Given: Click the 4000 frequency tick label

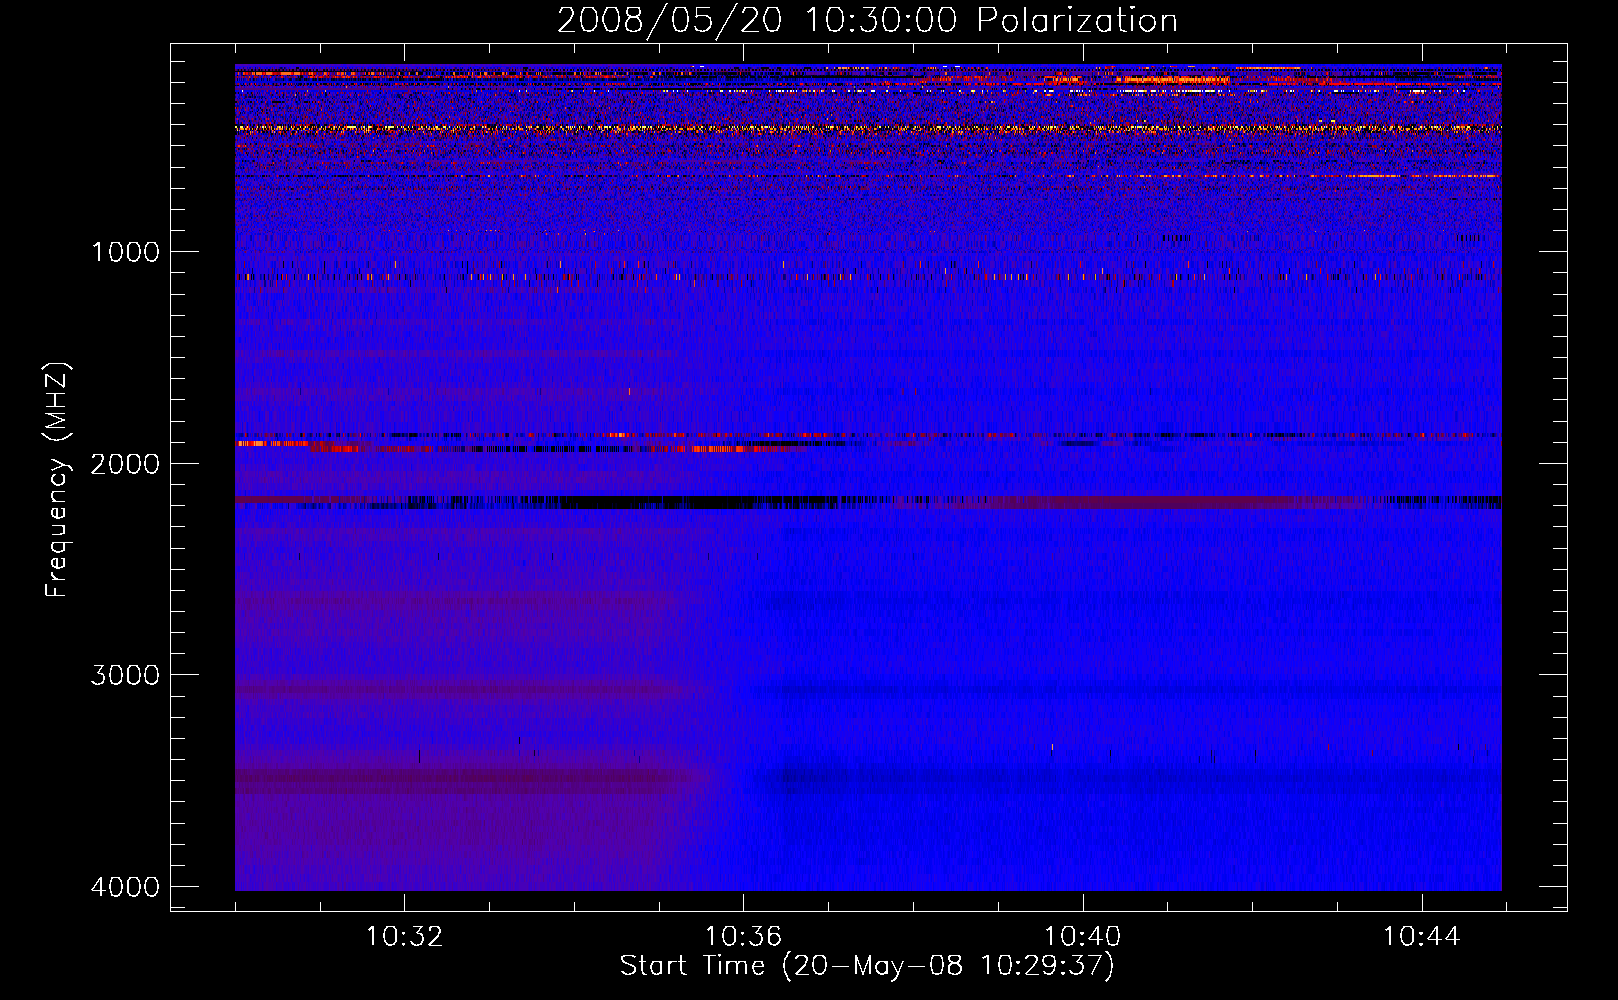Looking at the screenshot, I should coord(126,887).
